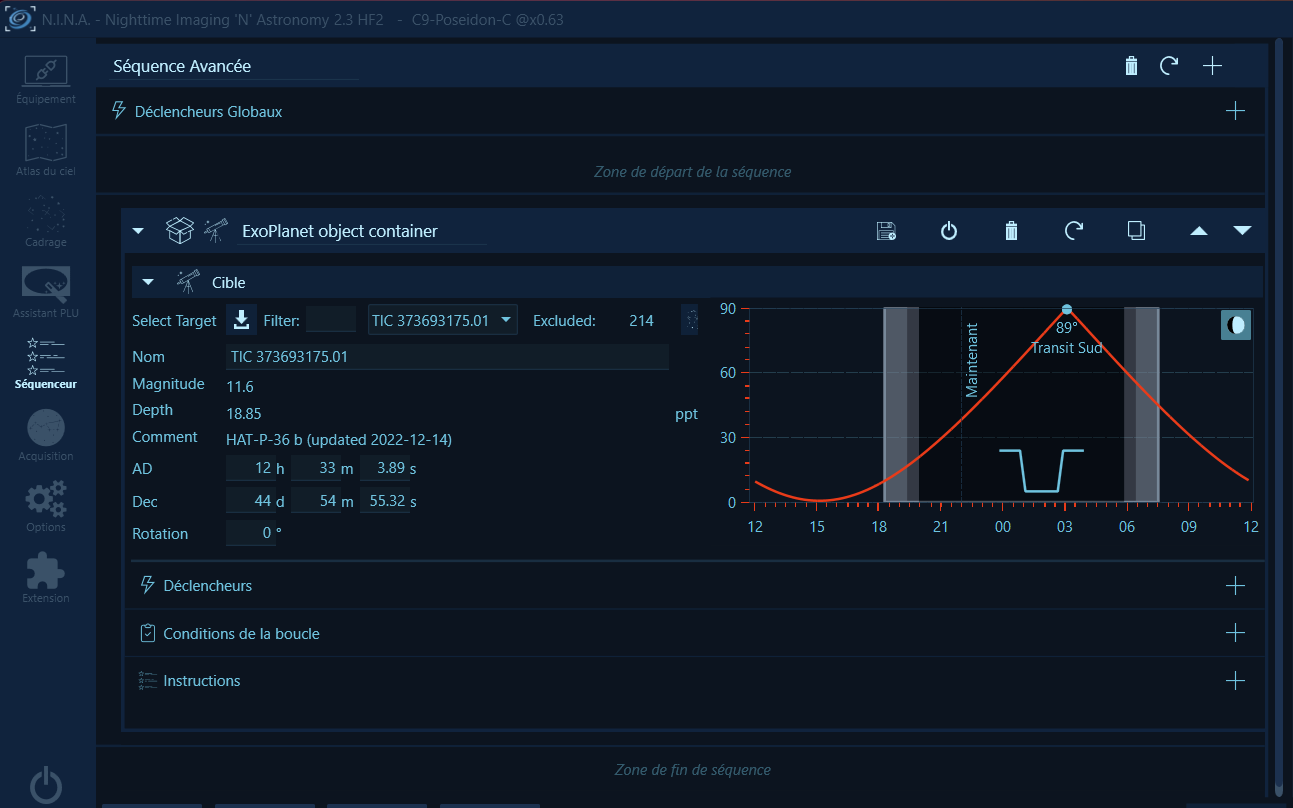Click the comment text HAT-P-36 b
Viewport: 1293px width, 808px height.
(340, 439)
